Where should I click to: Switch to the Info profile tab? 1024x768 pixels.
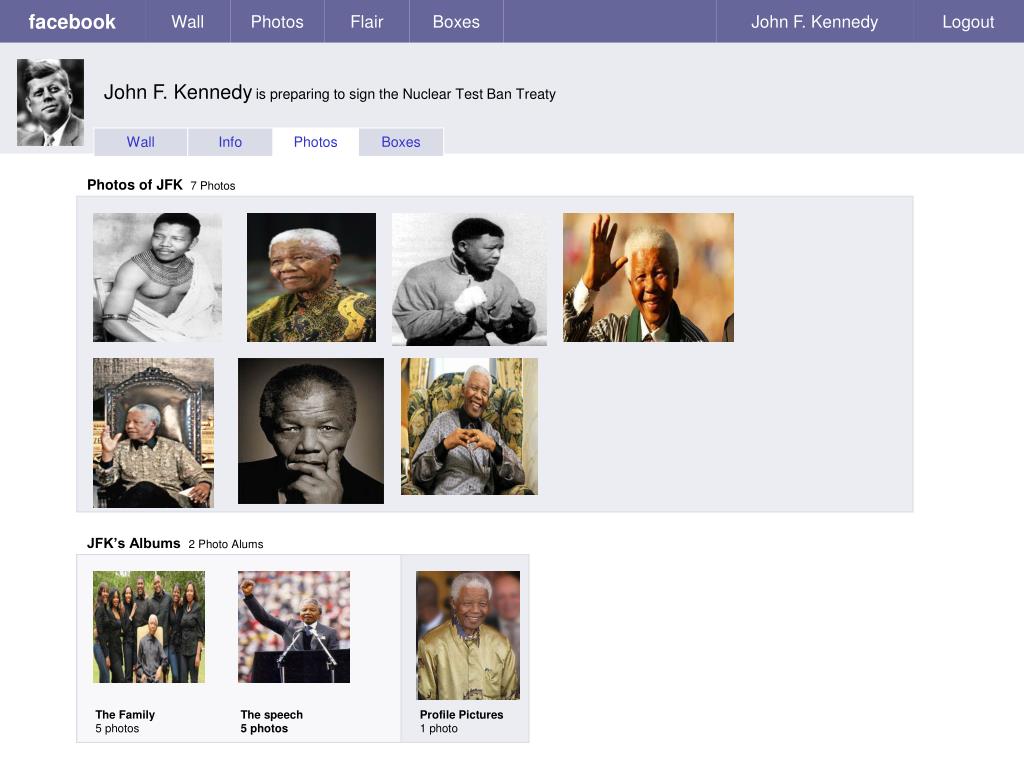pos(230,142)
